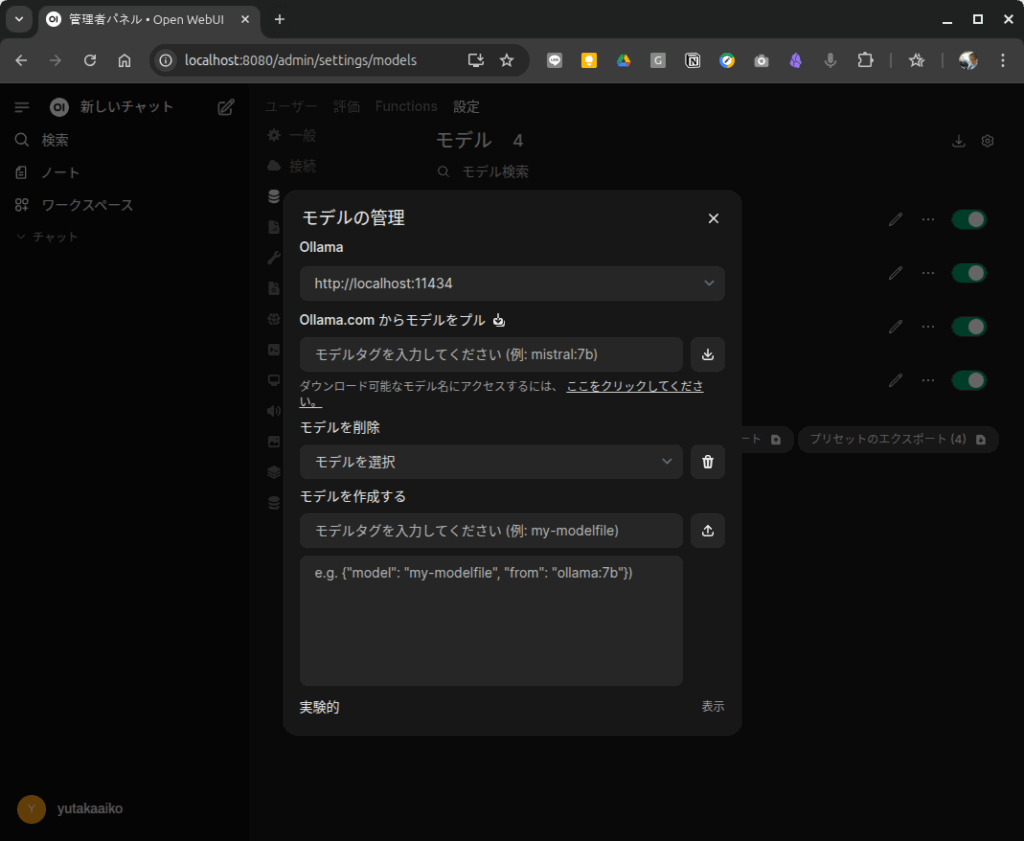Click 表示 to show experimental options
Screen dimensions: 1024x841
712,706
